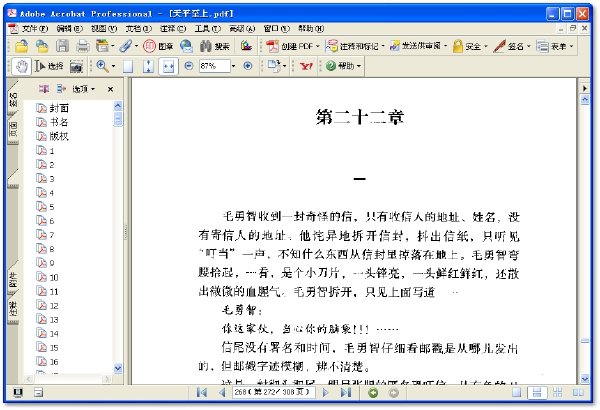Click the page number field 268 (第272/308页)
The width and height of the screenshot is (600, 410).
(x=274, y=392)
